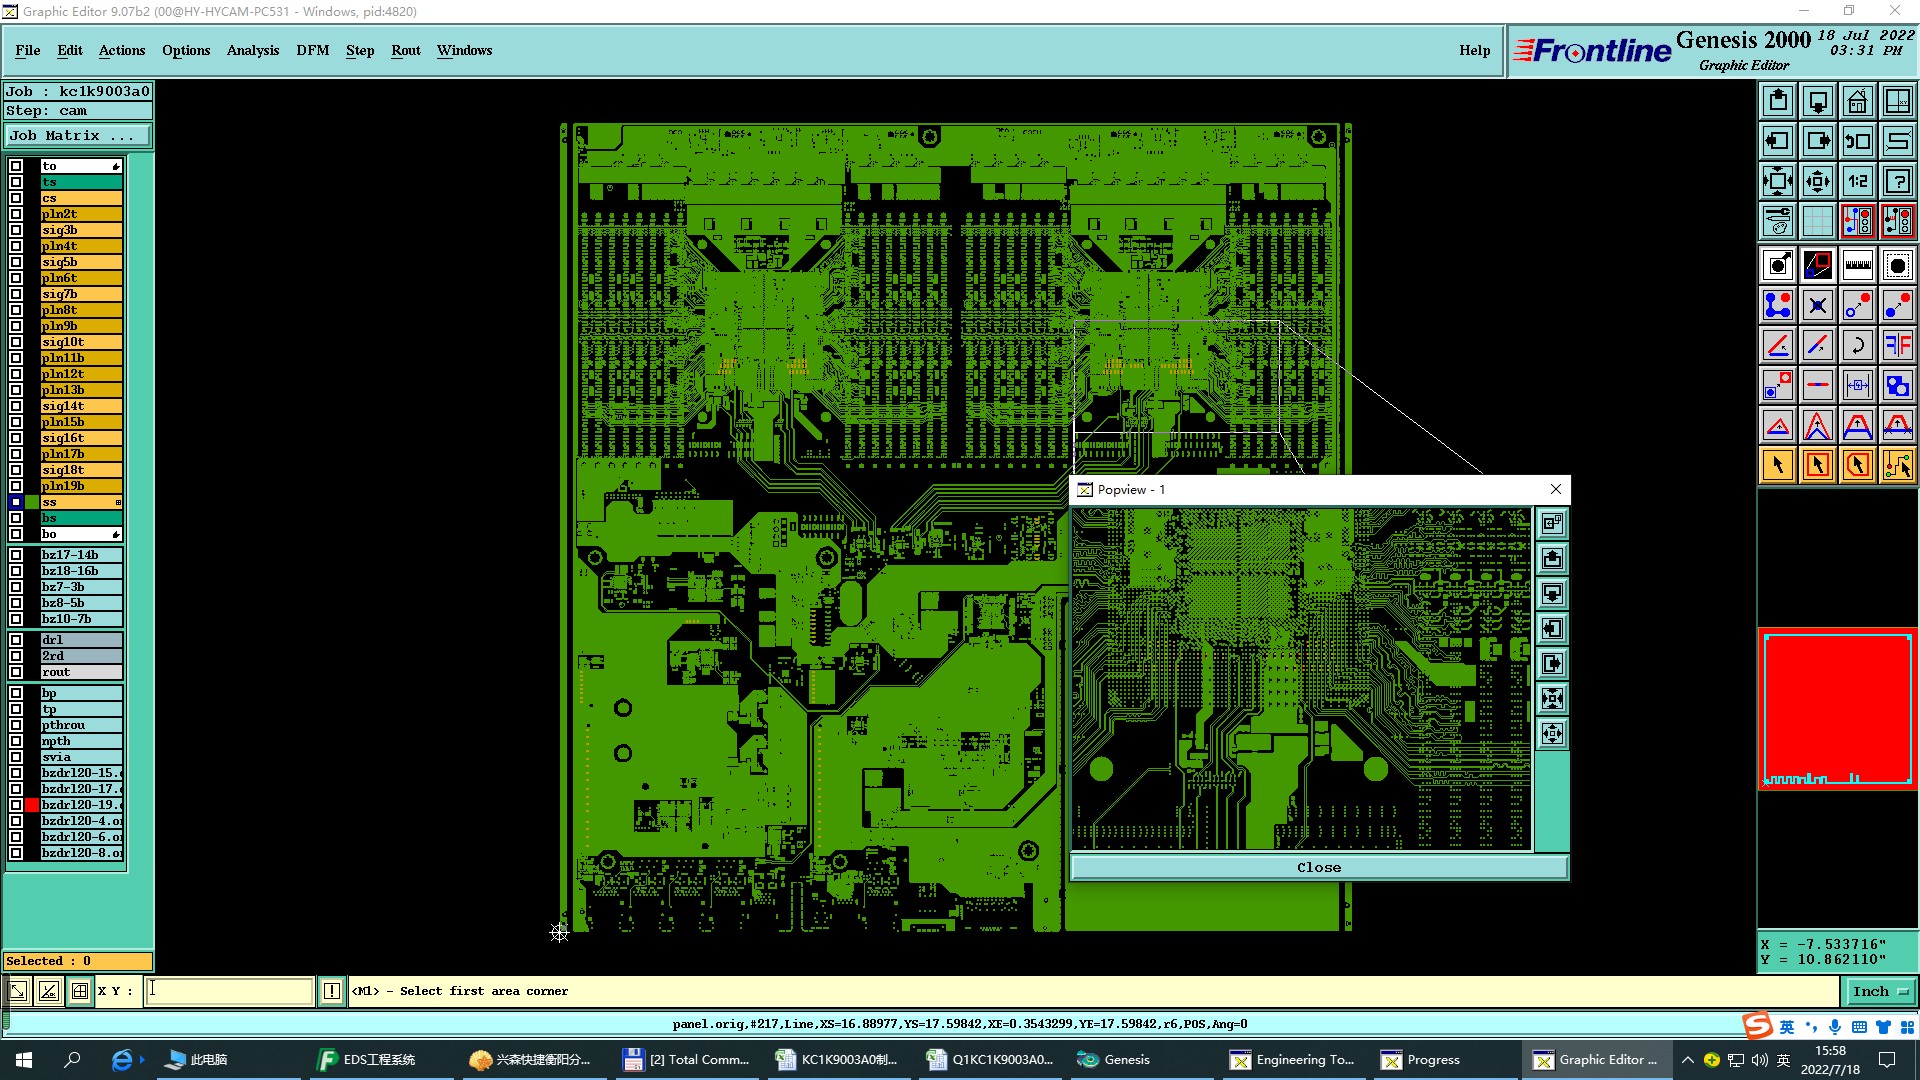The image size is (1920, 1080).
Task: Click the red color swatch of bzdr120-19
Action: tap(32, 805)
